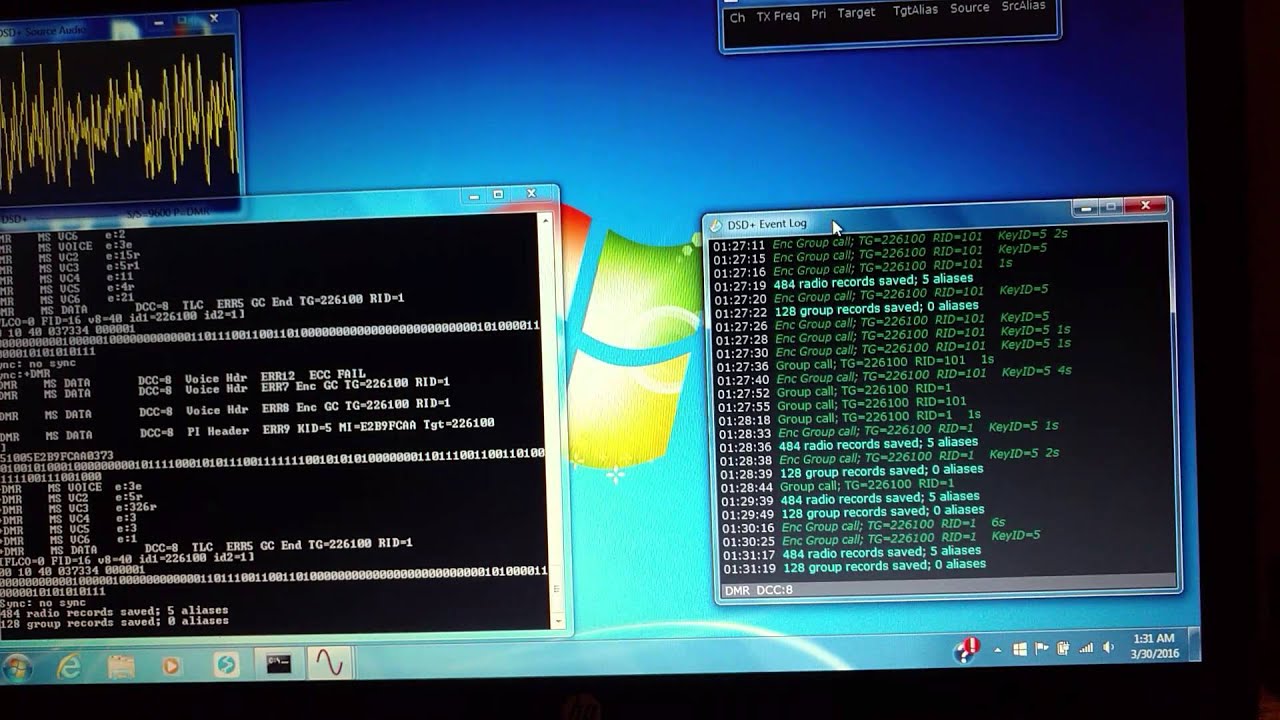Viewport: 1280px width, 720px height.
Task: Click the Source column header
Action: pos(970,8)
